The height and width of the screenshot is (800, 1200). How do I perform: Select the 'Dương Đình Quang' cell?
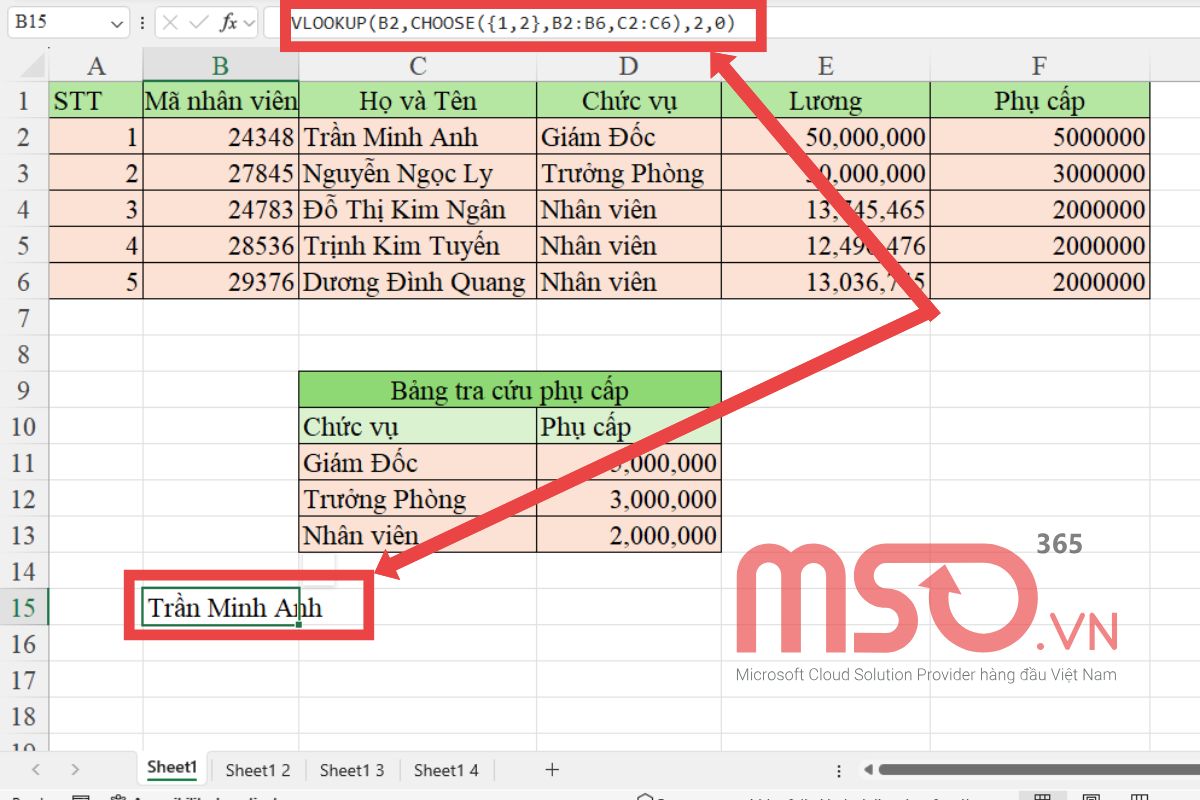pos(418,281)
